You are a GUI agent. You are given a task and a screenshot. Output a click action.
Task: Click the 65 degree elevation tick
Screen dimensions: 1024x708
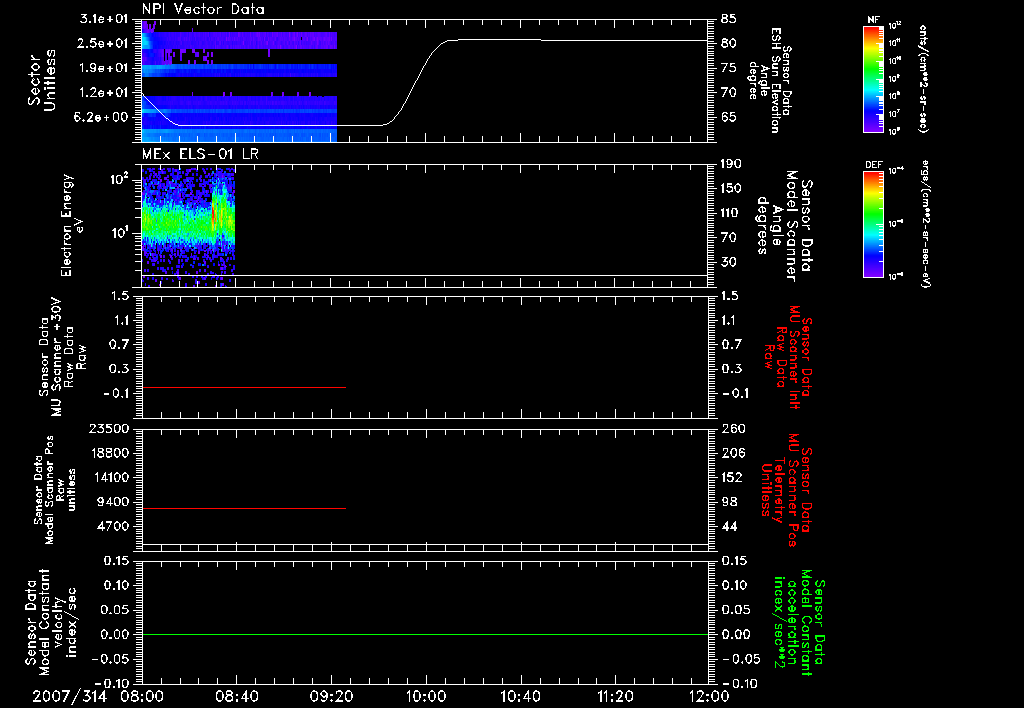tap(729, 118)
